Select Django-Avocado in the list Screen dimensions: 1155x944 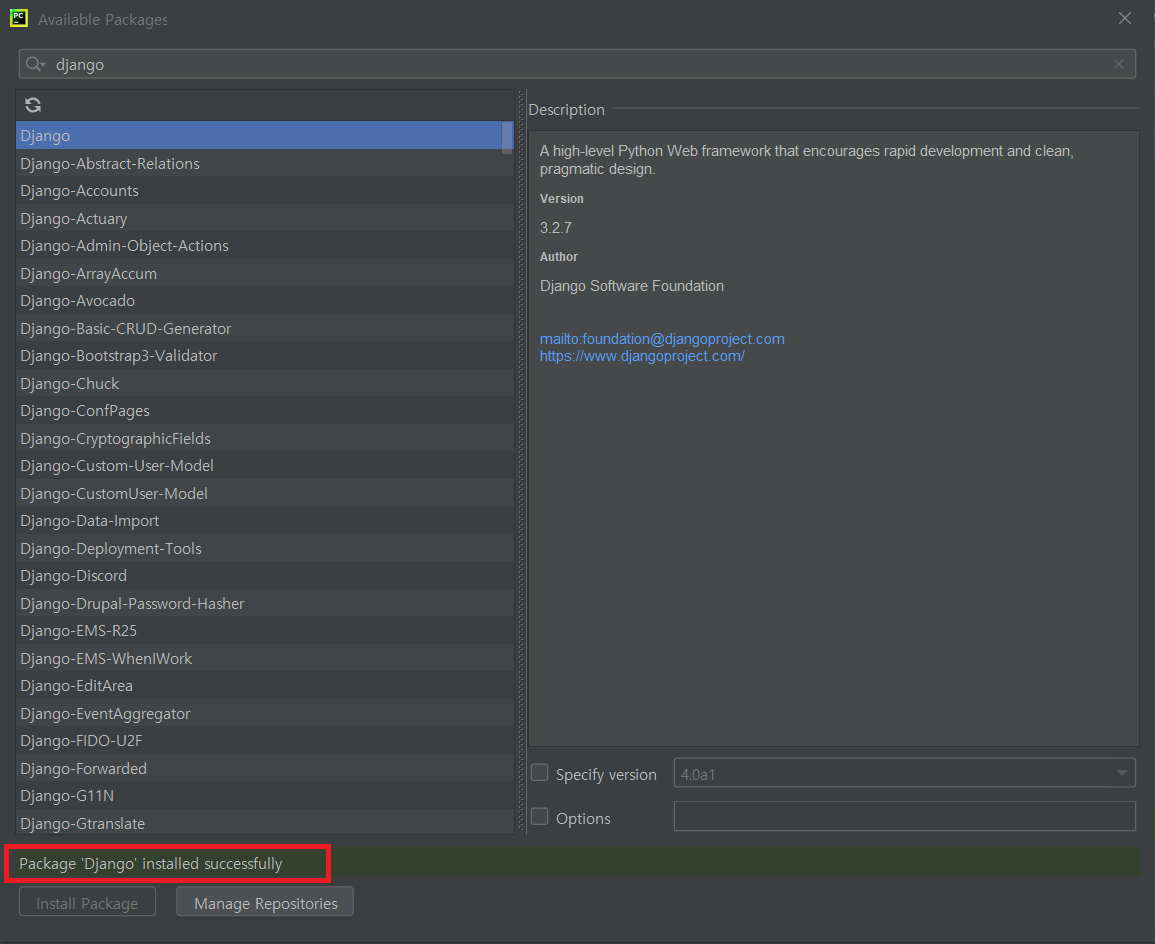point(264,301)
